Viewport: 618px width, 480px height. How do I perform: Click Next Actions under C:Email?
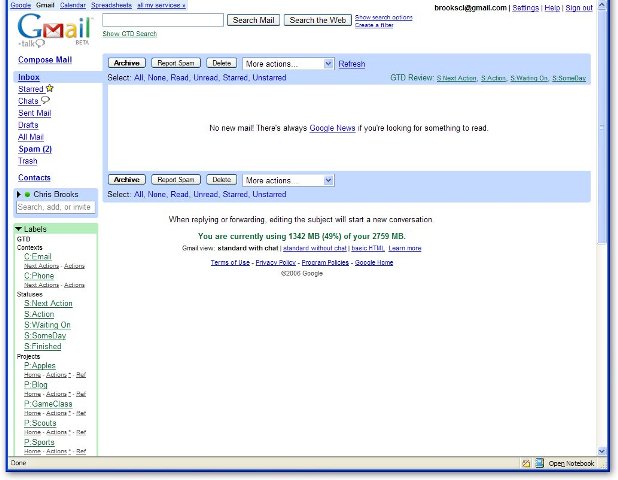tap(41, 266)
